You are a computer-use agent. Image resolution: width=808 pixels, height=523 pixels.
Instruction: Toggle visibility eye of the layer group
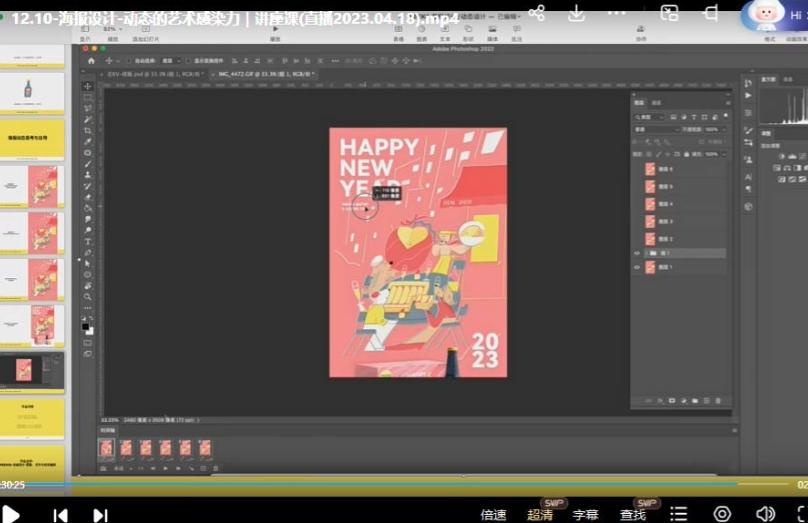[637, 254]
